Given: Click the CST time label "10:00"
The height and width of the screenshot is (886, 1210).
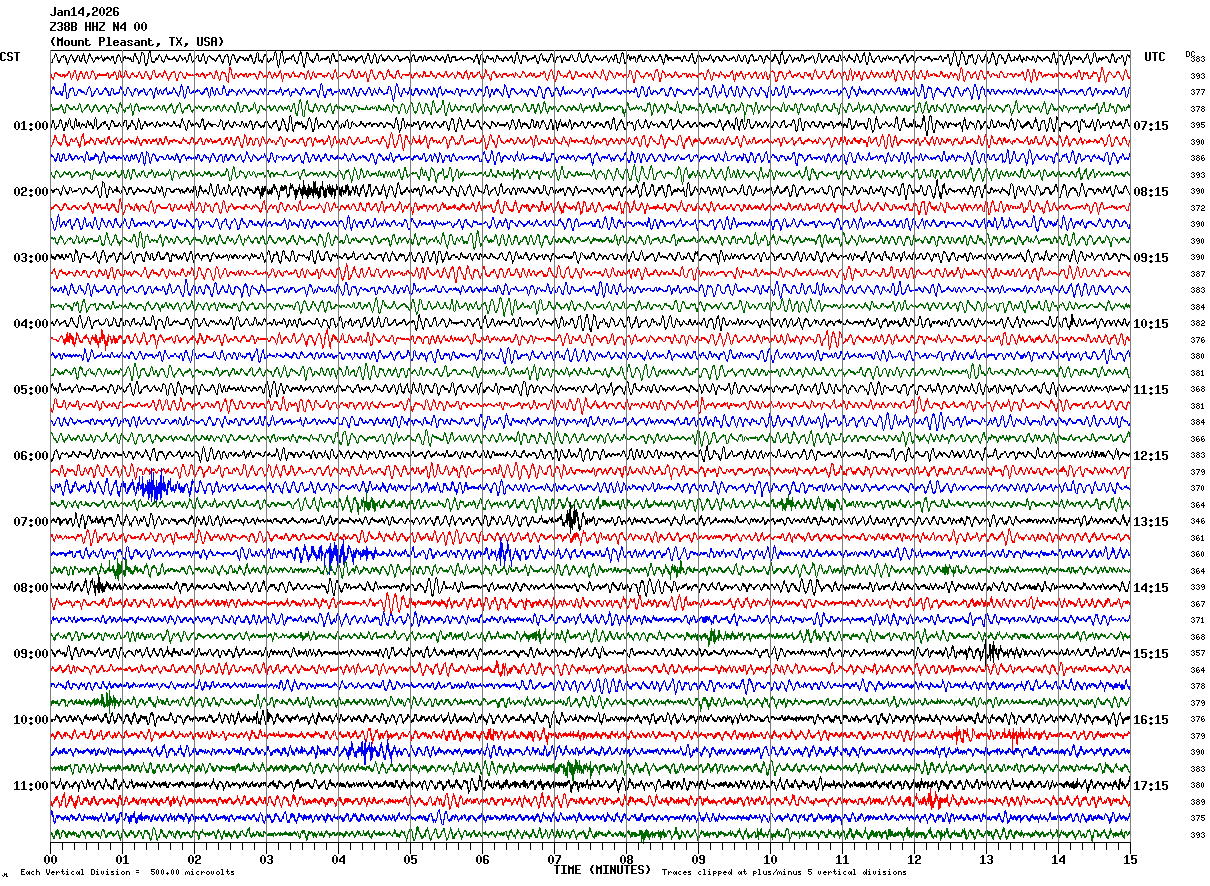Looking at the screenshot, I should pos(30,720).
